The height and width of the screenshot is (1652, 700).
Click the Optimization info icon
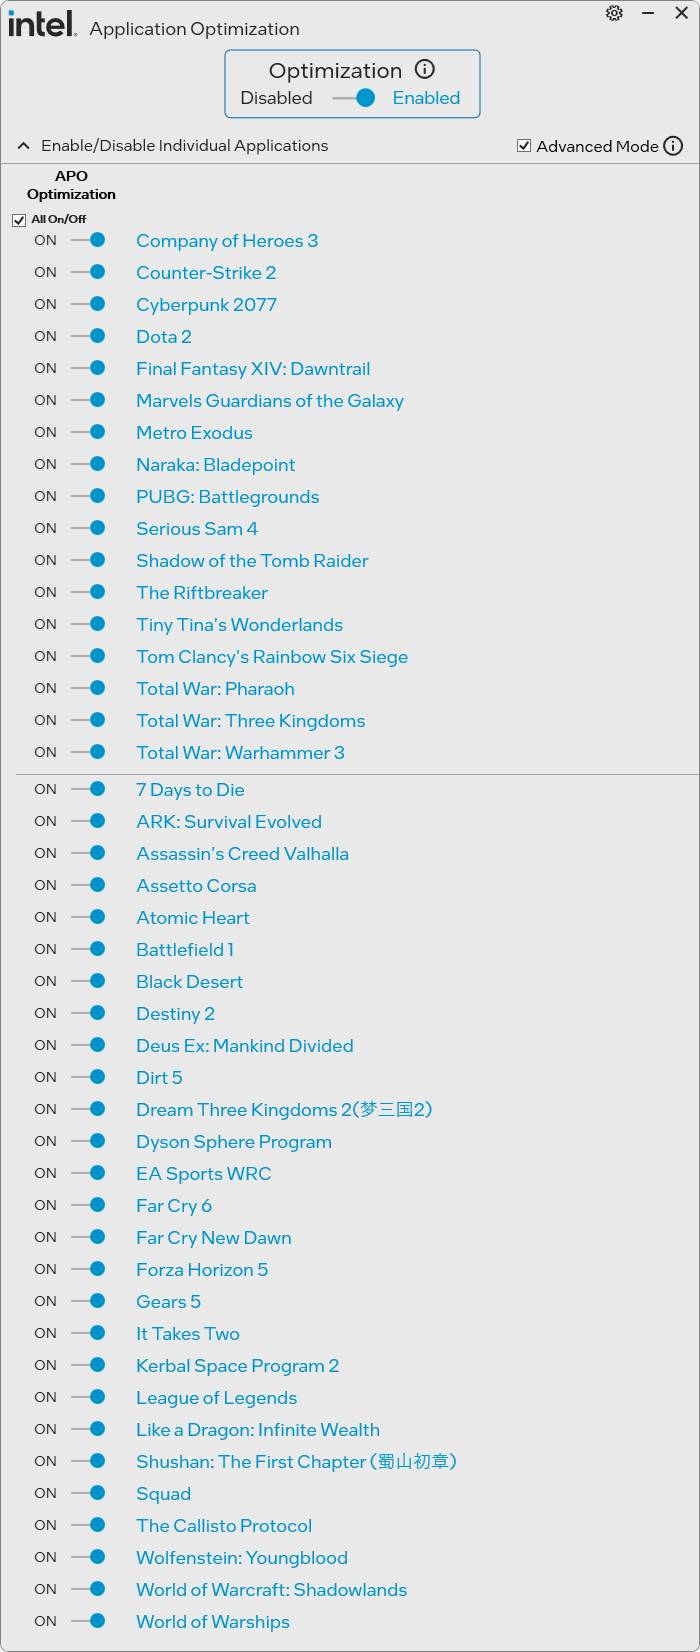pyautogui.click(x=425, y=69)
